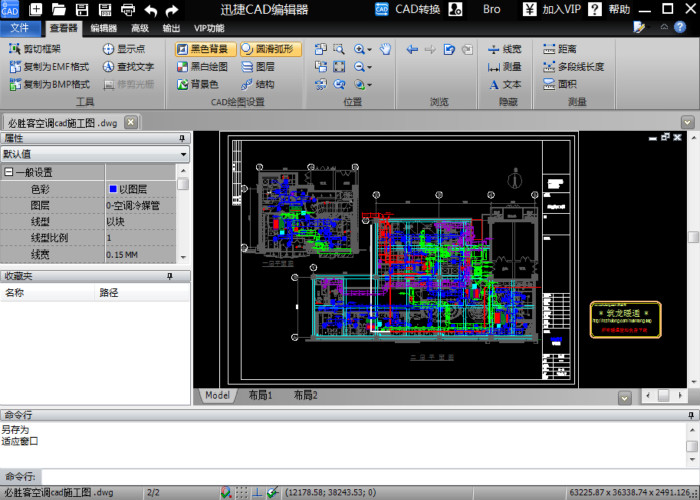
Task: Click the Save As floppy icon
Action: click(104, 9)
